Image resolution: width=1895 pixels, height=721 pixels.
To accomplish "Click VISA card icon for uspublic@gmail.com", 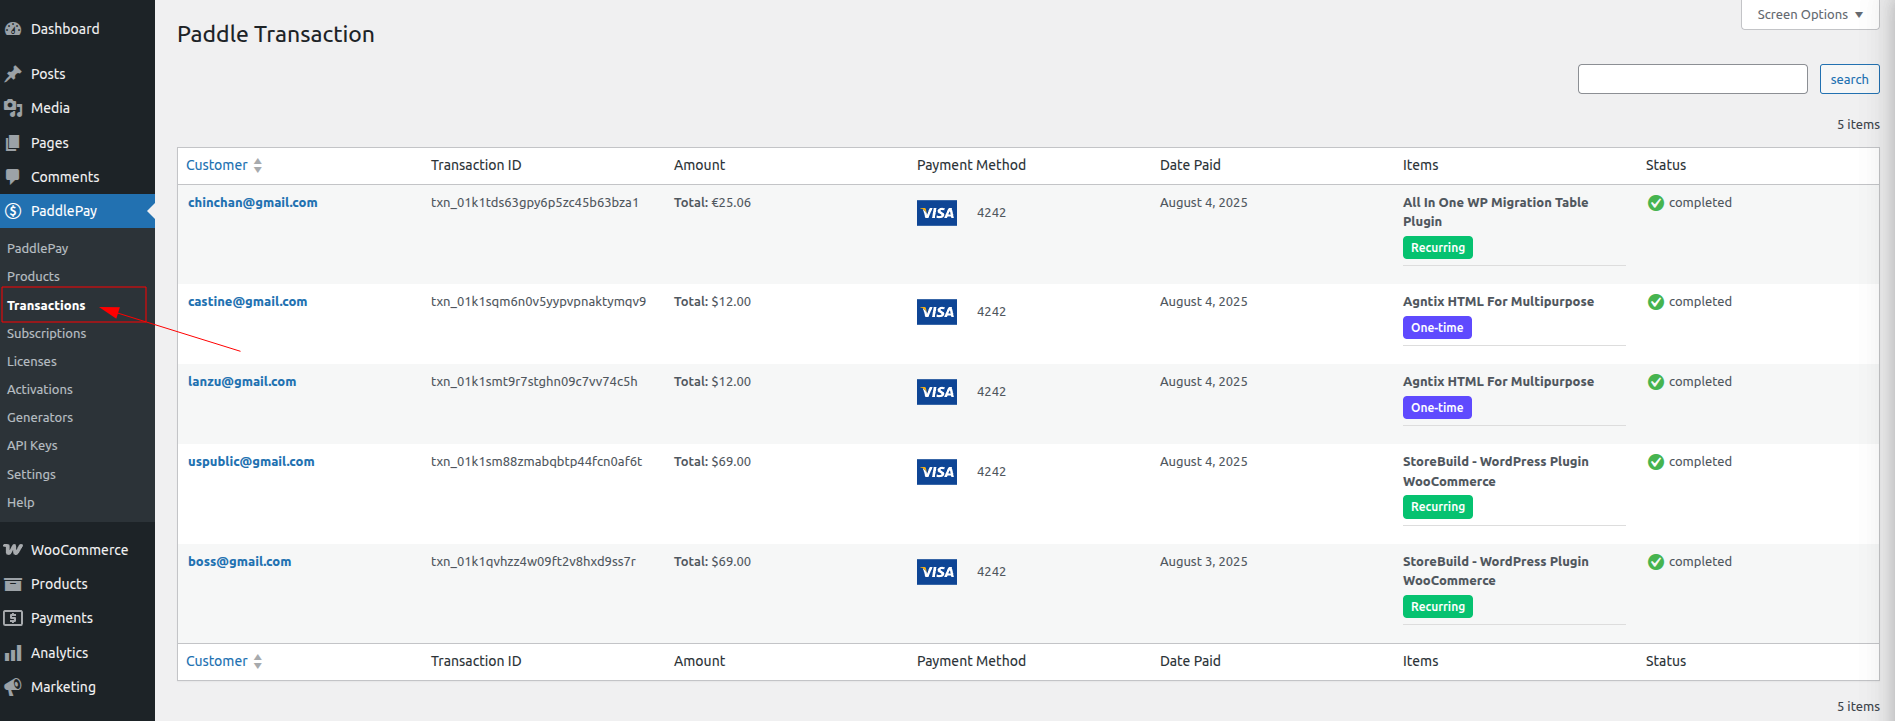I will [937, 472].
